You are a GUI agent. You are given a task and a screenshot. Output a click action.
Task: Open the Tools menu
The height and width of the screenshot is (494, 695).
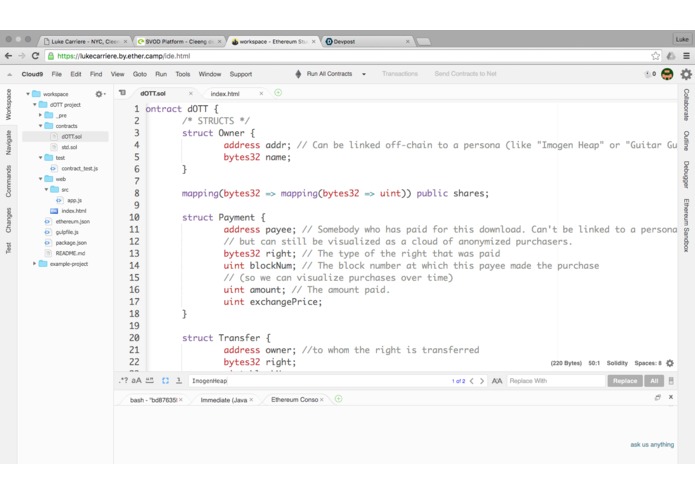point(183,74)
